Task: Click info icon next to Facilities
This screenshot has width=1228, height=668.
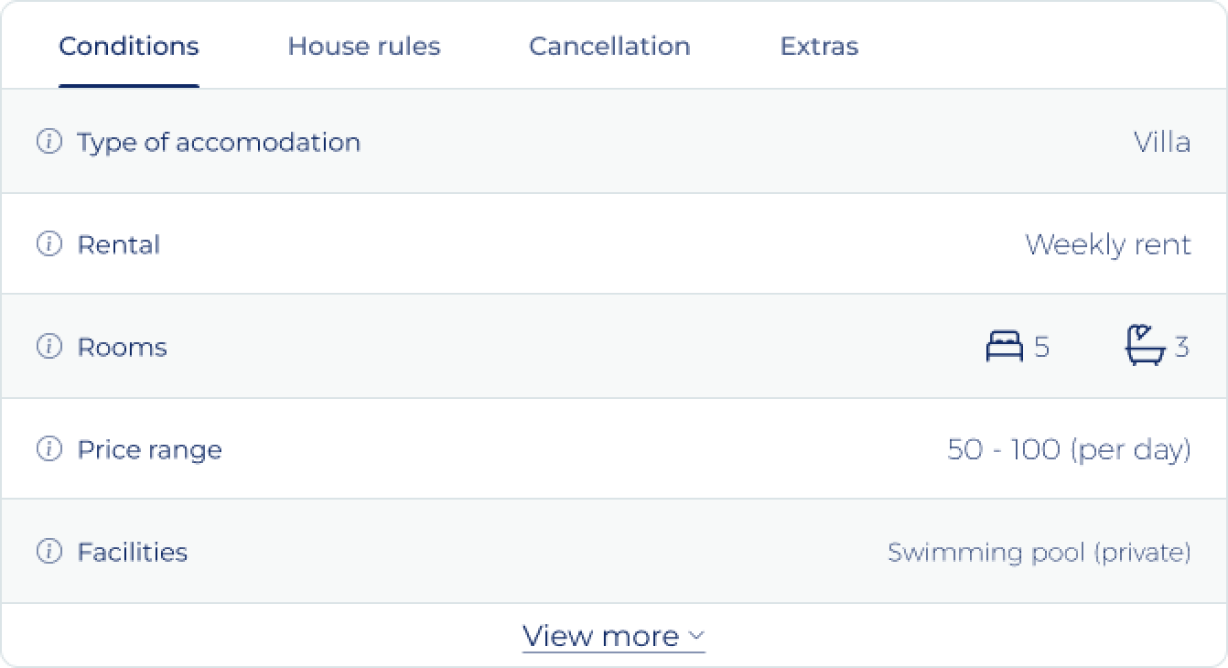Action: pos(49,552)
